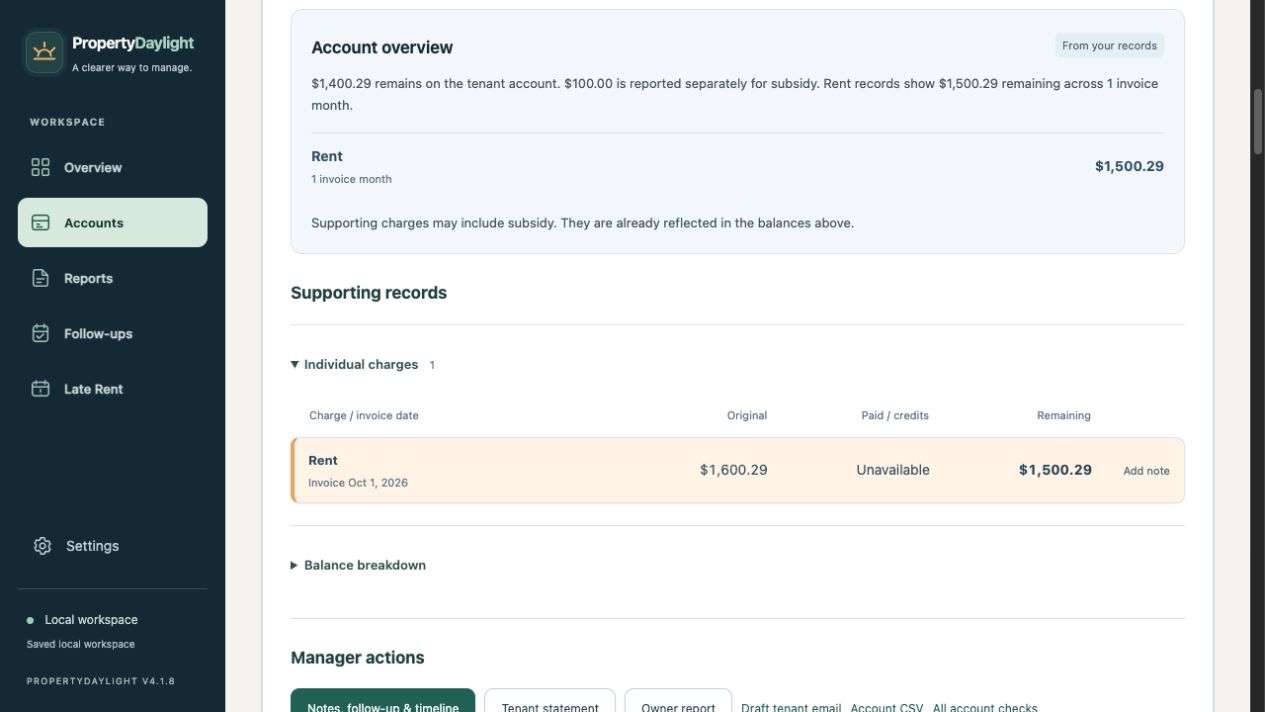Click the Original column header
The height and width of the screenshot is (712, 1265).
747,416
